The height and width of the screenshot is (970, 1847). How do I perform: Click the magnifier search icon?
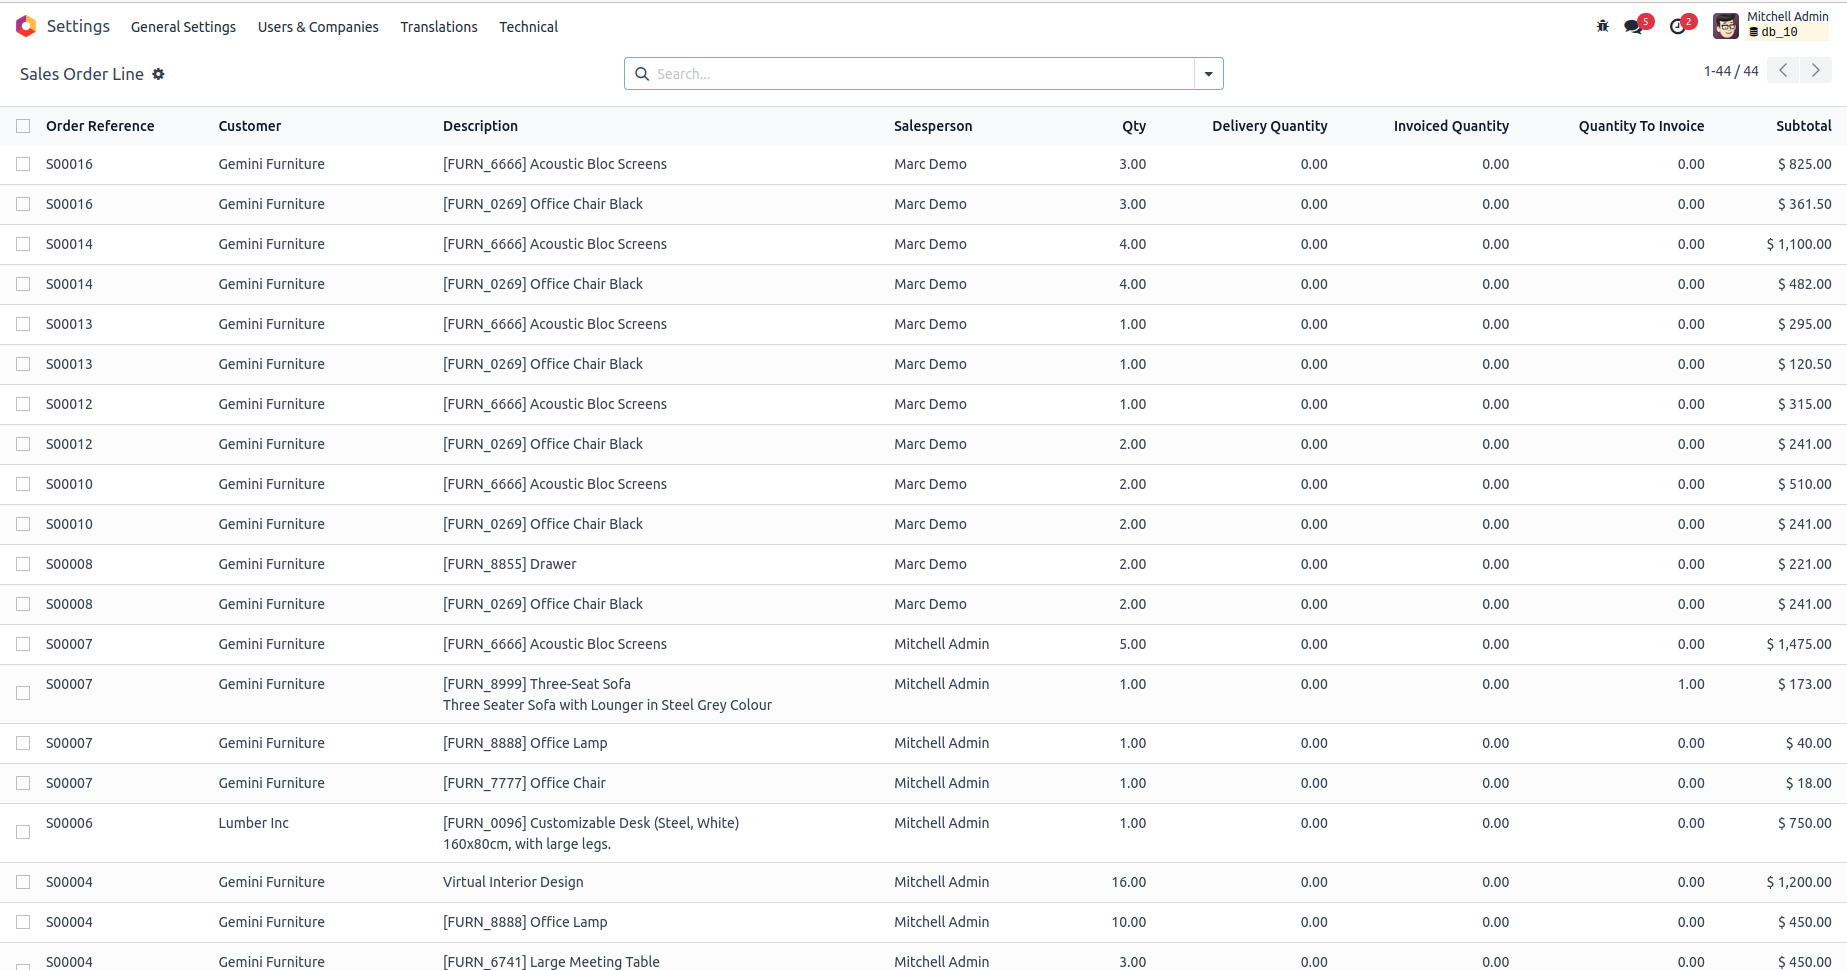tap(642, 74)
